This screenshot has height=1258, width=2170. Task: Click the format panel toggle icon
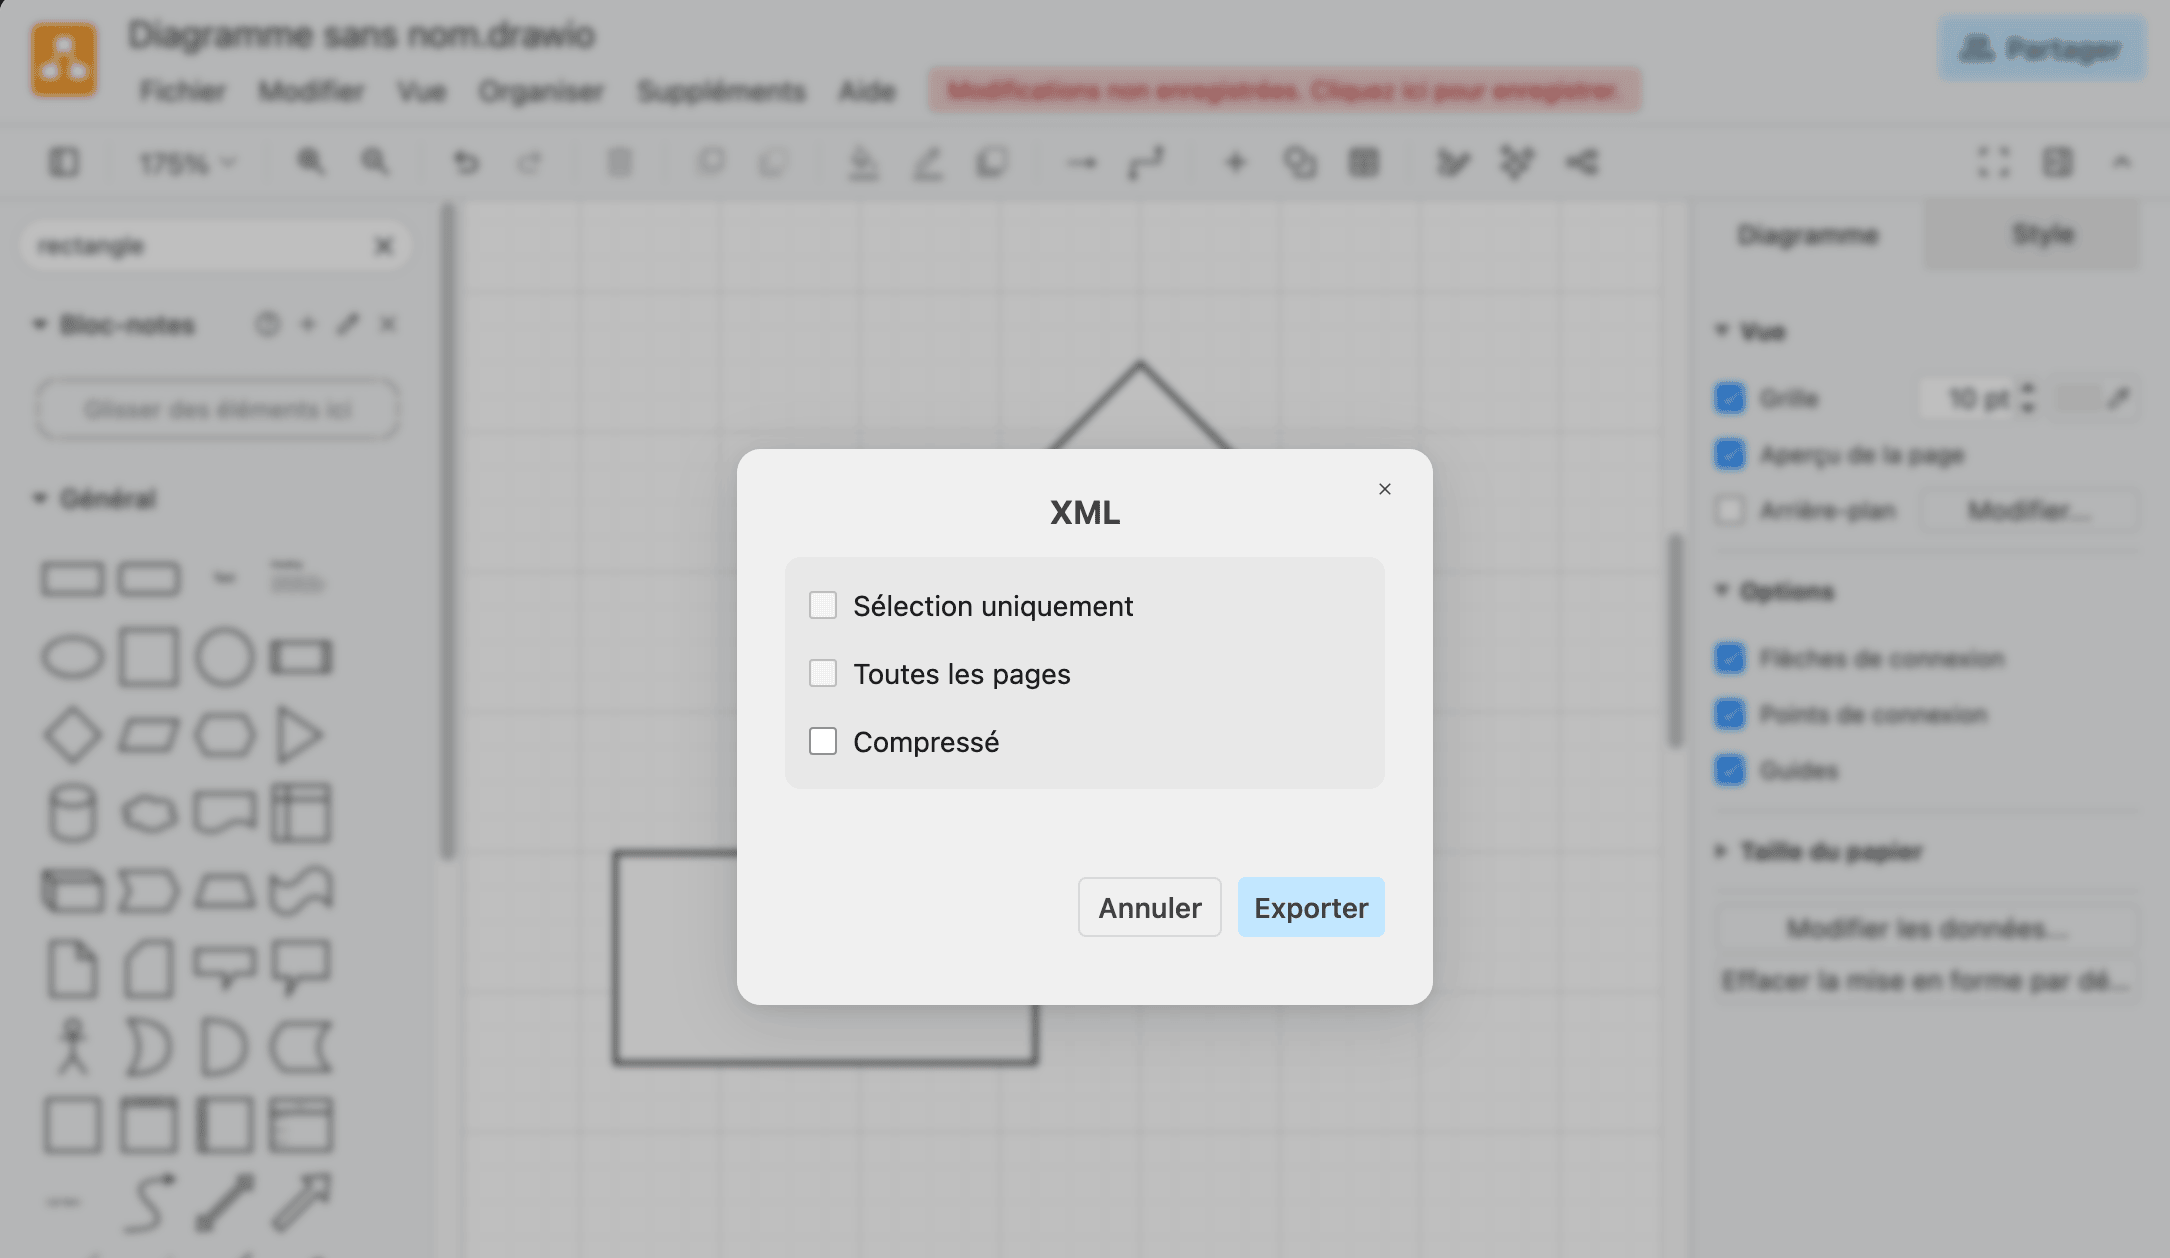point(2057,162)
